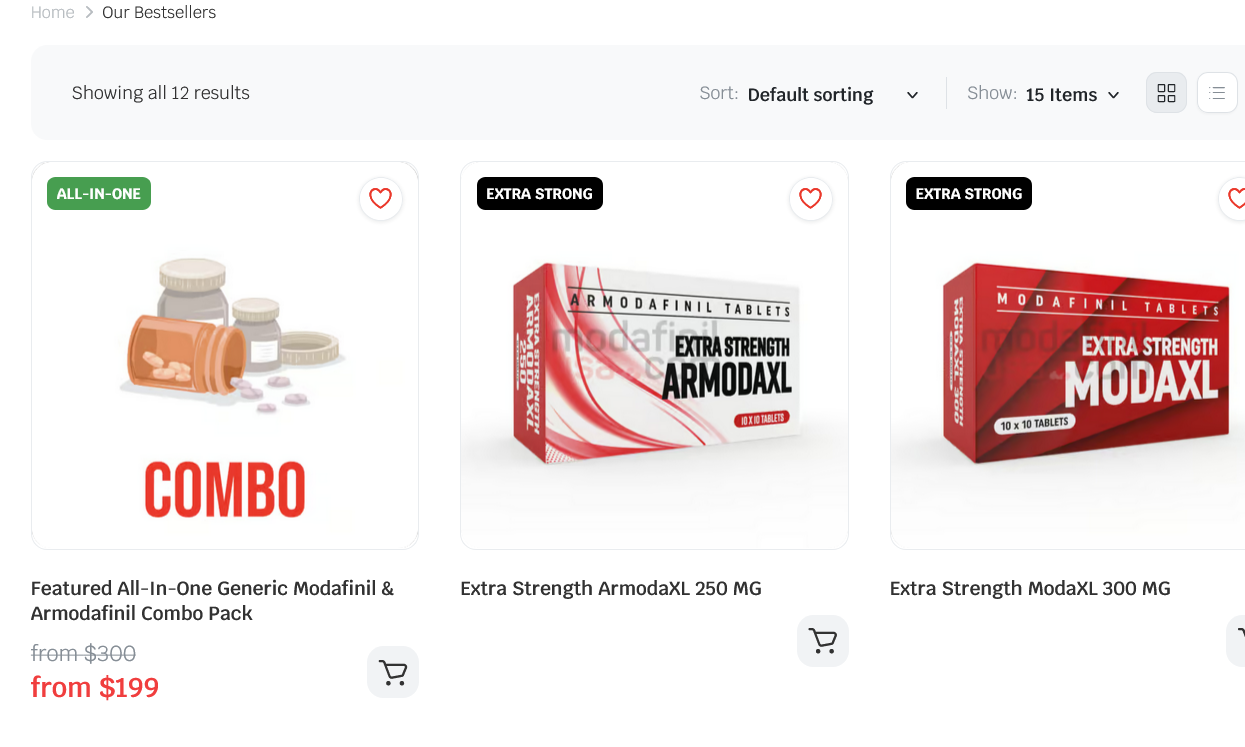The width and height of the screenshot is (1245, 747).
Task: Switch to grid view layout
Action: 1166,92
